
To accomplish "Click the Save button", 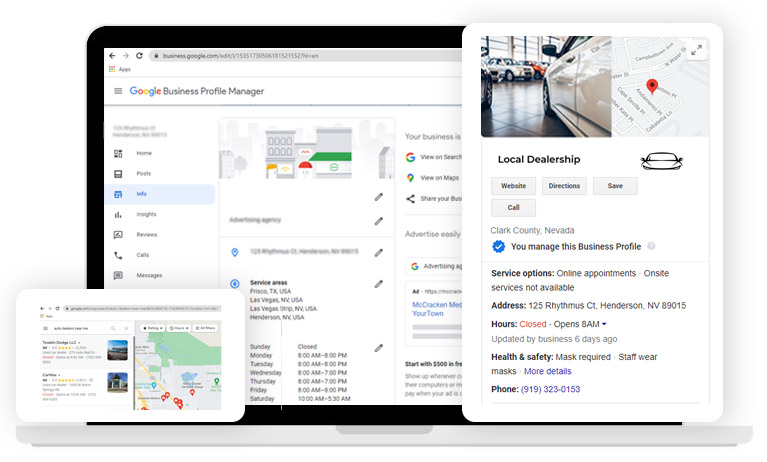I will pyautogui.click(x=615, y=186).
